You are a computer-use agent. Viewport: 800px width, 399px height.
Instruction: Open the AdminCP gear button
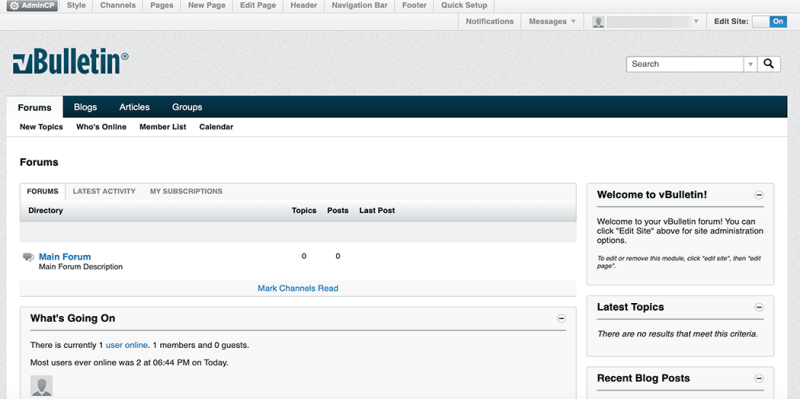click(32, 6)
